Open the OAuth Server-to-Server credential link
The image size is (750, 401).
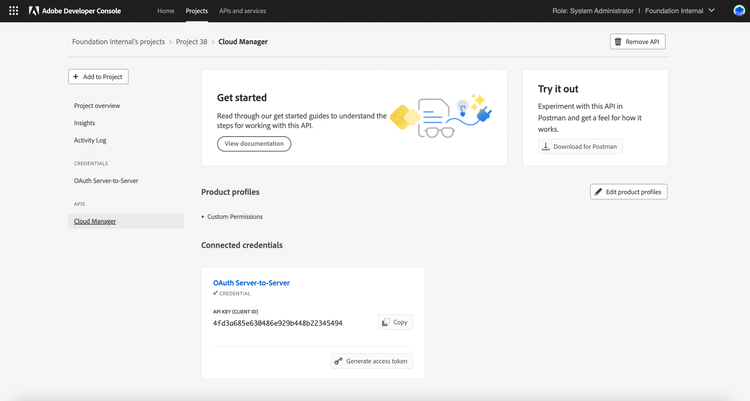pos(251,283)
